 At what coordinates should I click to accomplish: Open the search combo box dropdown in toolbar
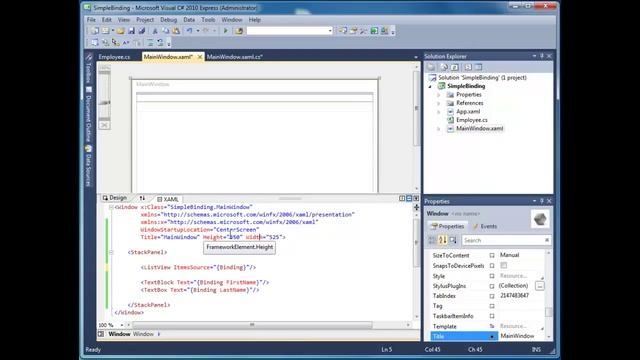coord(330,31)
